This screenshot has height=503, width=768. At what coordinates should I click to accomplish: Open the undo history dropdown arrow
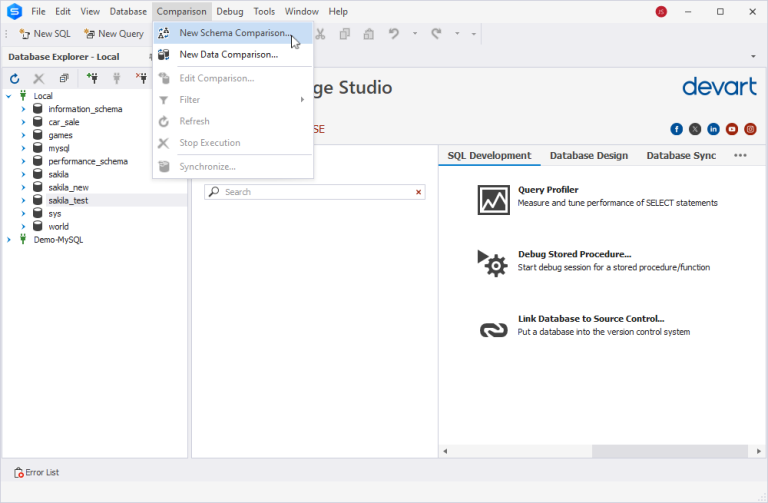tap(414, 34)
